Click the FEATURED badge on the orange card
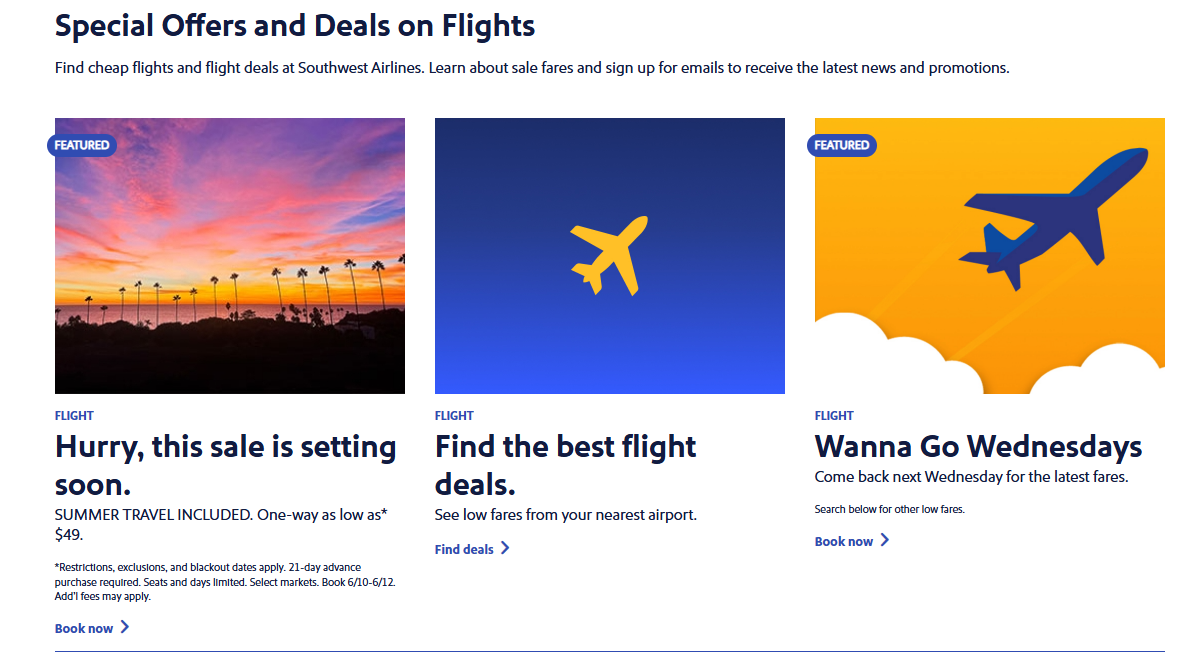 click(842, 145)
